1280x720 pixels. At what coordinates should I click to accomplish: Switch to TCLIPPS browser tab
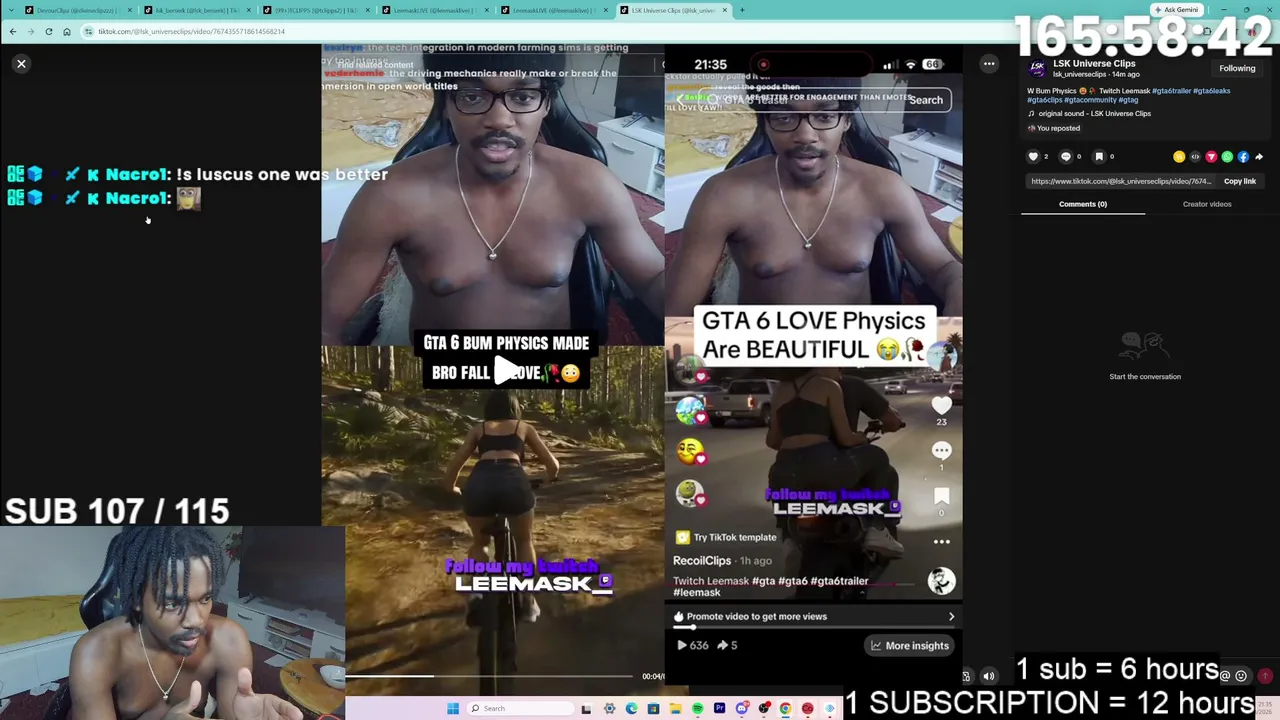pyautogui.click(x=317, y=10)
